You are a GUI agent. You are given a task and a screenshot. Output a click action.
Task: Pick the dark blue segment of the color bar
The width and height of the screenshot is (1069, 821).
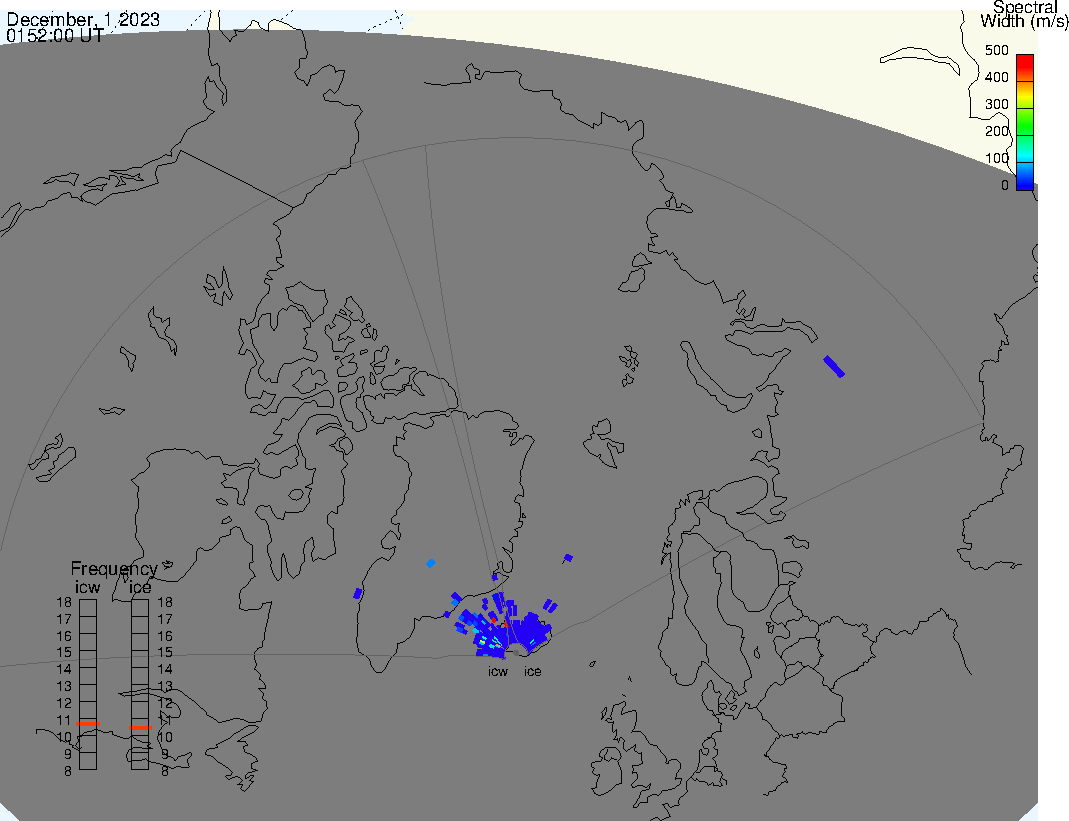1025,179
